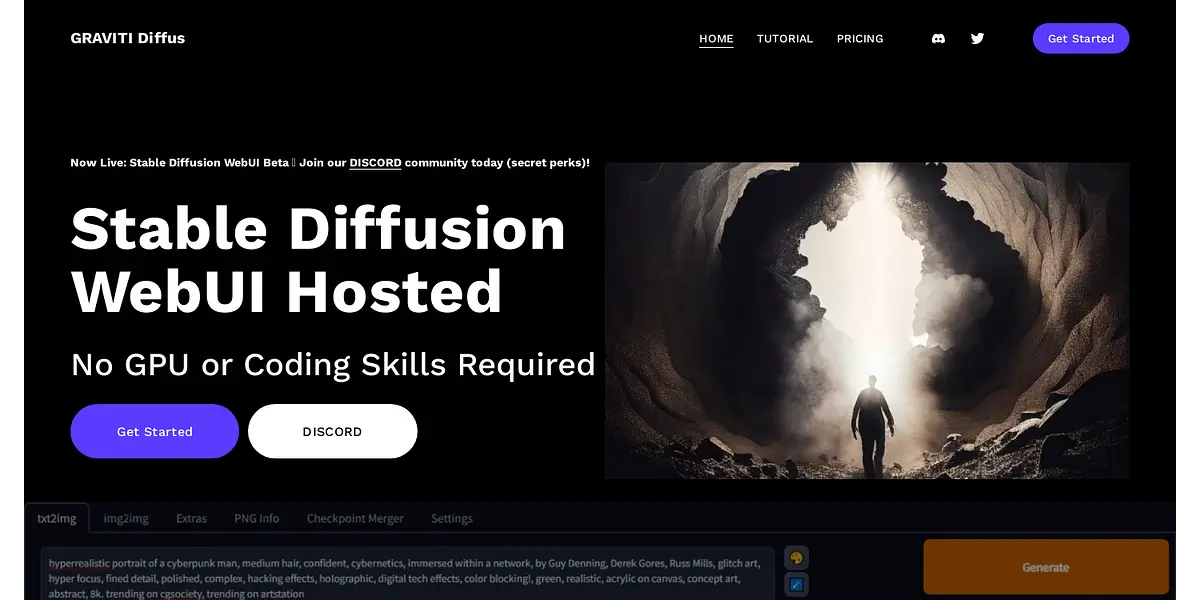Image resolution: width=1200 pixels, height=600 pixels.
Task: Open the Settings tab
Action: 452,518
